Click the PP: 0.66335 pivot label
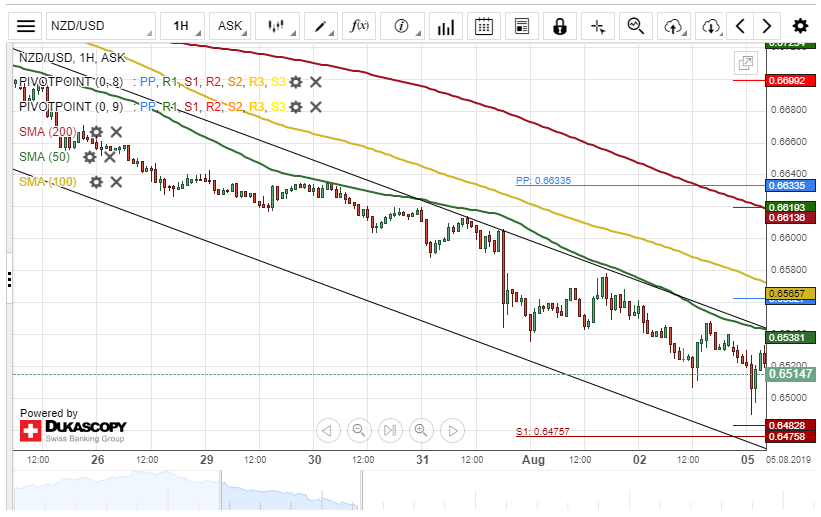The width and height of the screenshot is (821, 517). [543, 180]
